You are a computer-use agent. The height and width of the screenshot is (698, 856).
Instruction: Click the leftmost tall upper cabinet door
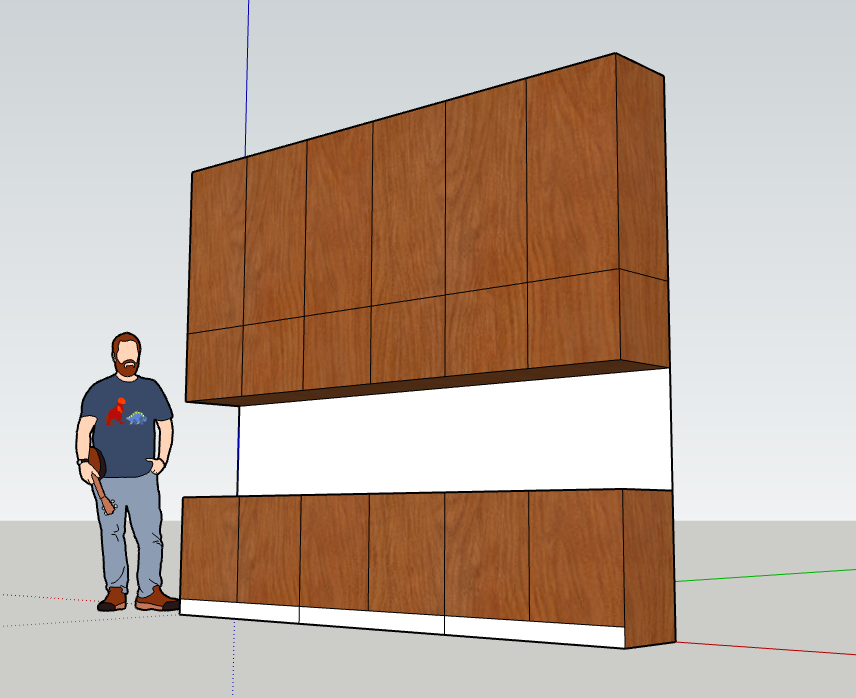tap(218, 248)
